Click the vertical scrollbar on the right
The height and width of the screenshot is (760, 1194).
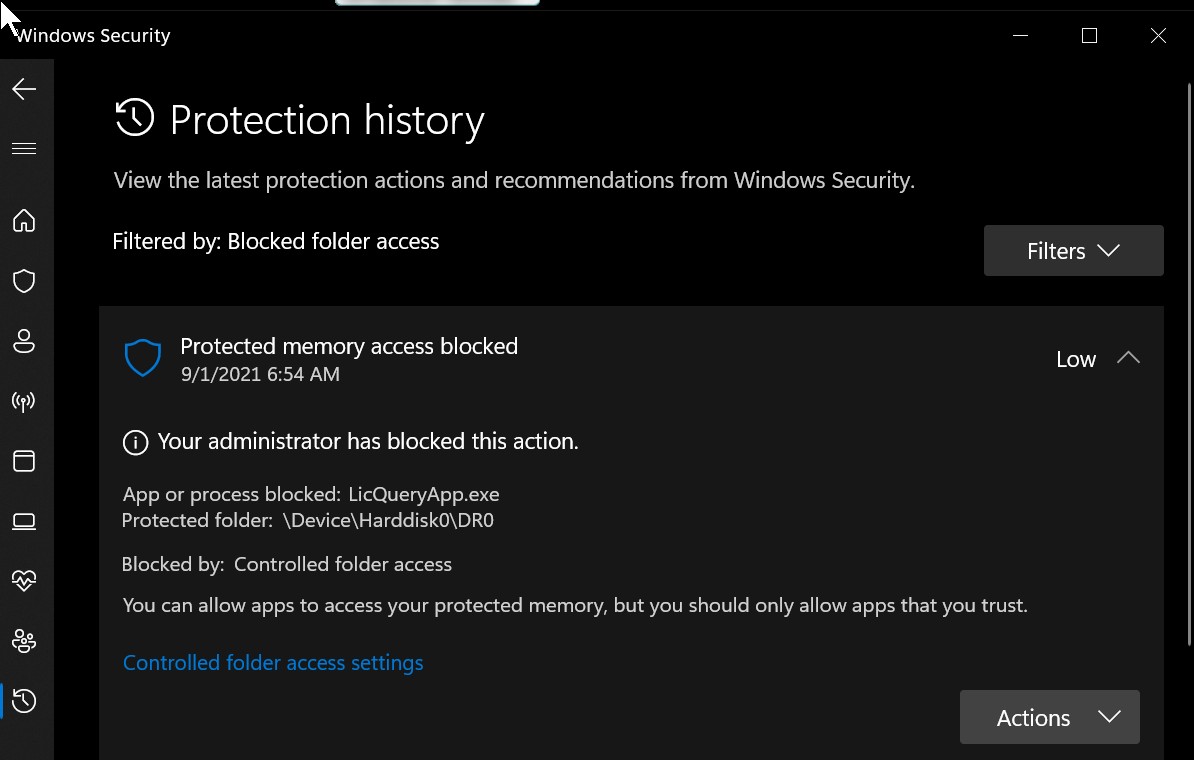[1189, 366]
